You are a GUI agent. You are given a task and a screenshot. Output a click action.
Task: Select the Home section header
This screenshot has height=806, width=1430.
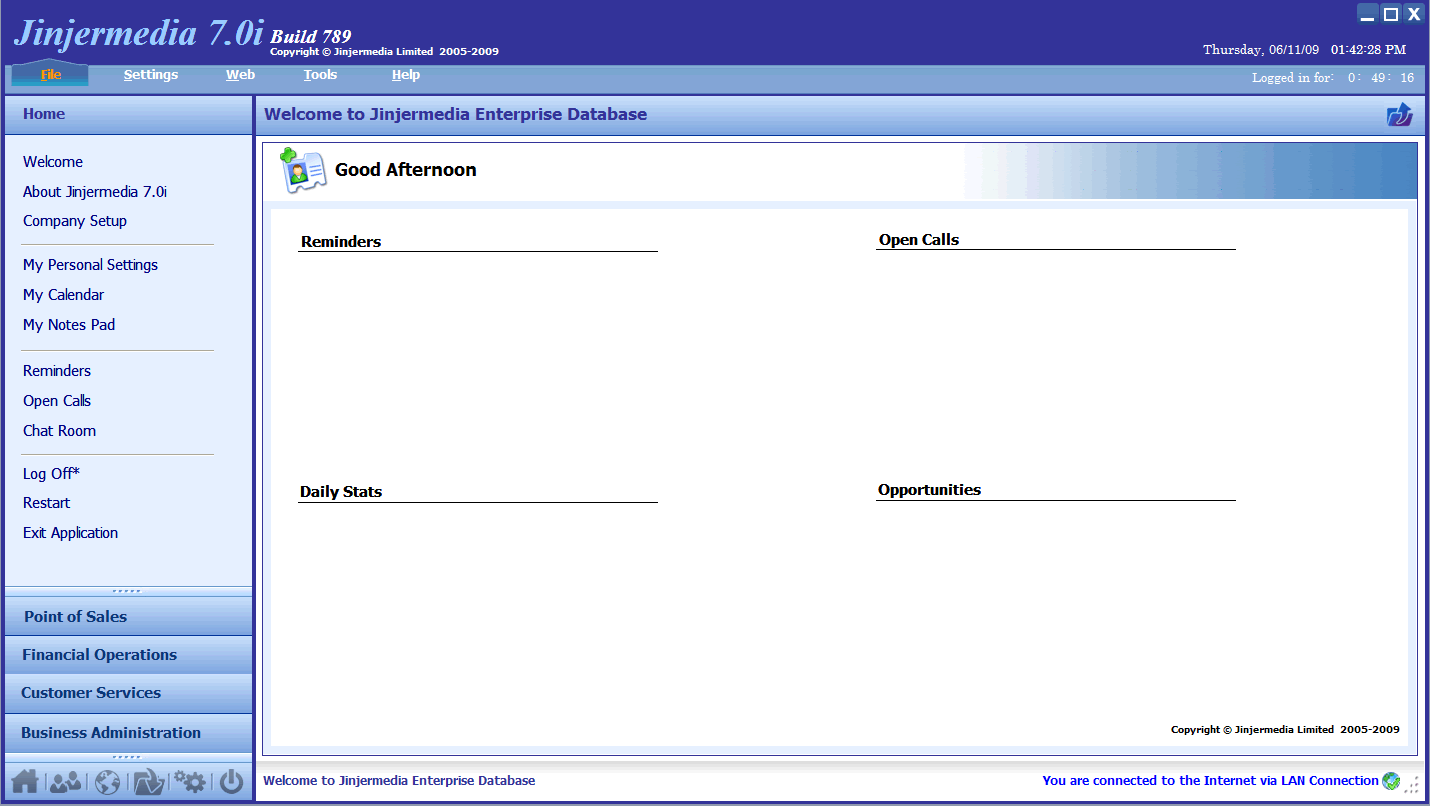point(129,114)
